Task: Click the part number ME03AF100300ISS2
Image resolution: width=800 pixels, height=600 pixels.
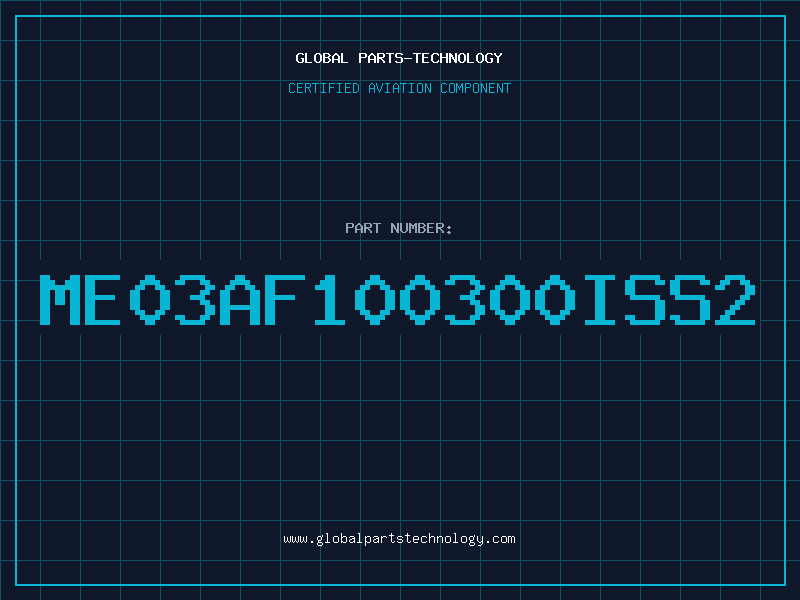Action: click(x=397, y=299)
